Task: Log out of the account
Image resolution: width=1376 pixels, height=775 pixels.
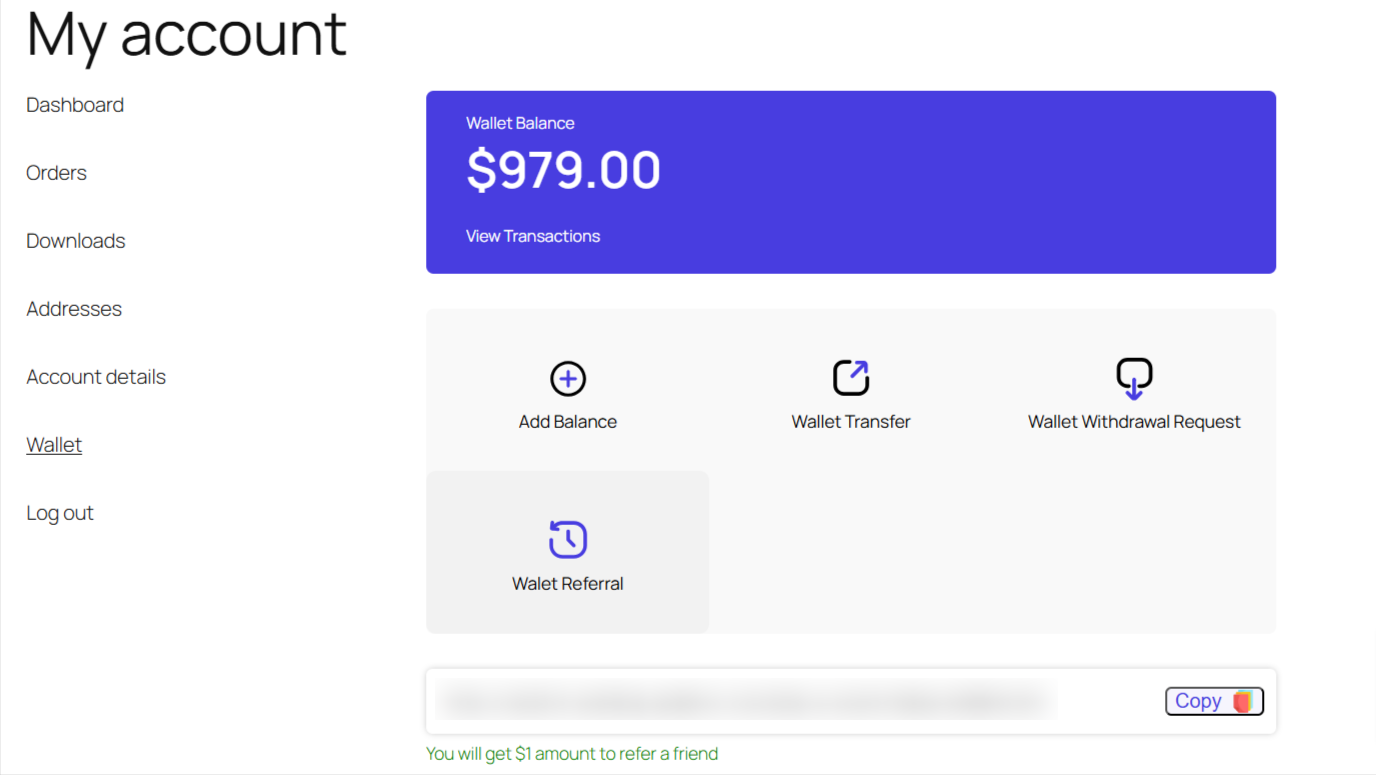Action: click(60, 513)
